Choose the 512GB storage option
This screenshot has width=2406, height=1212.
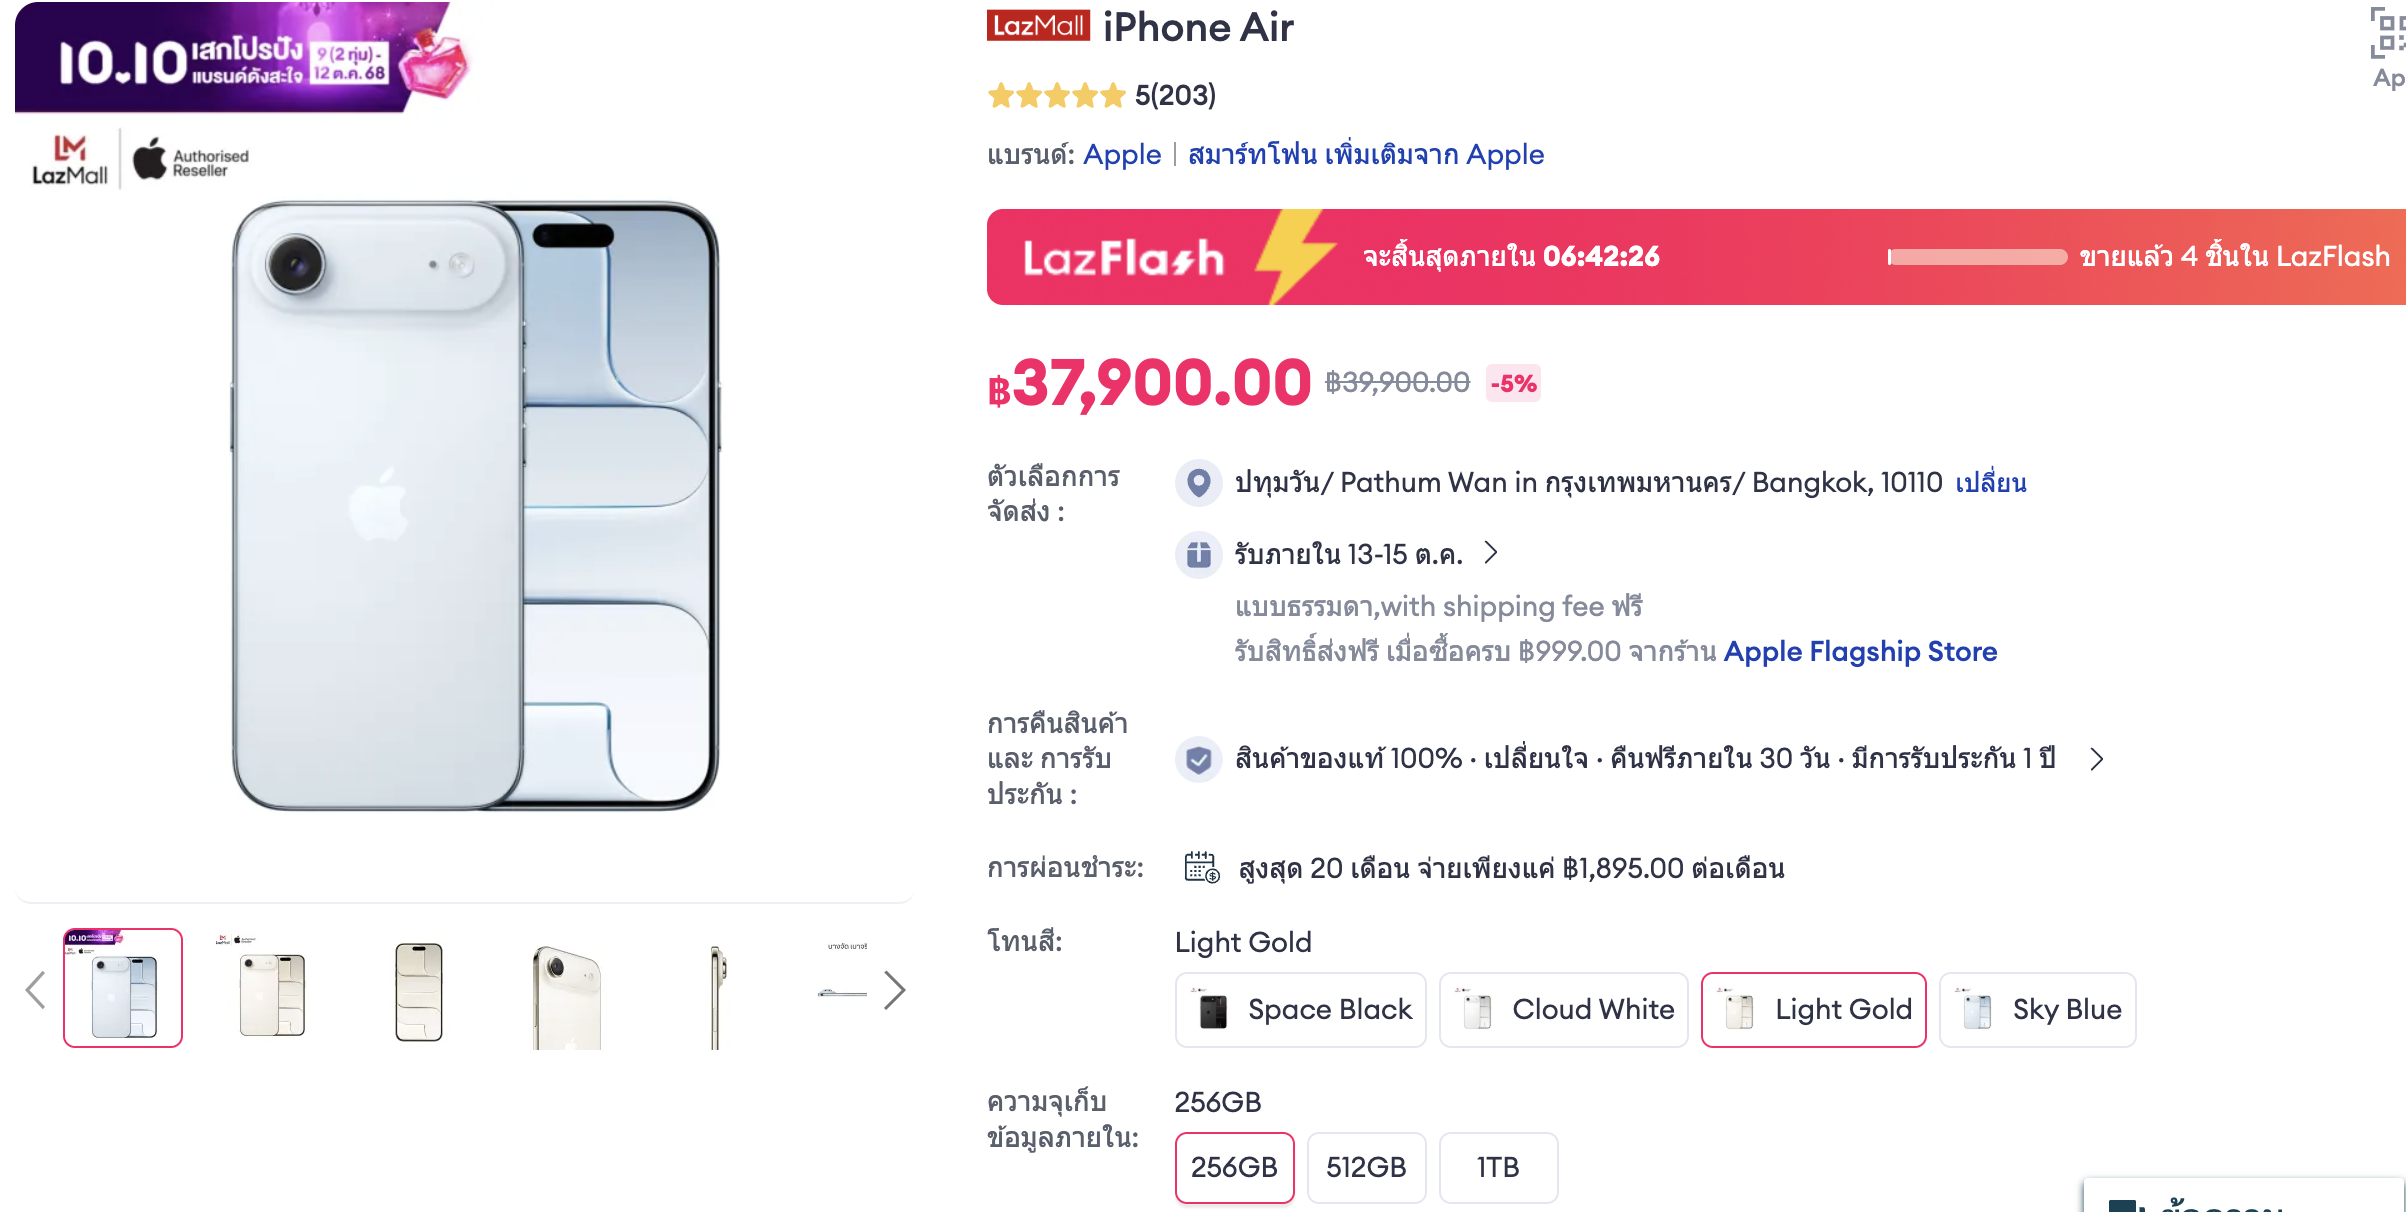[1366, 1167]
